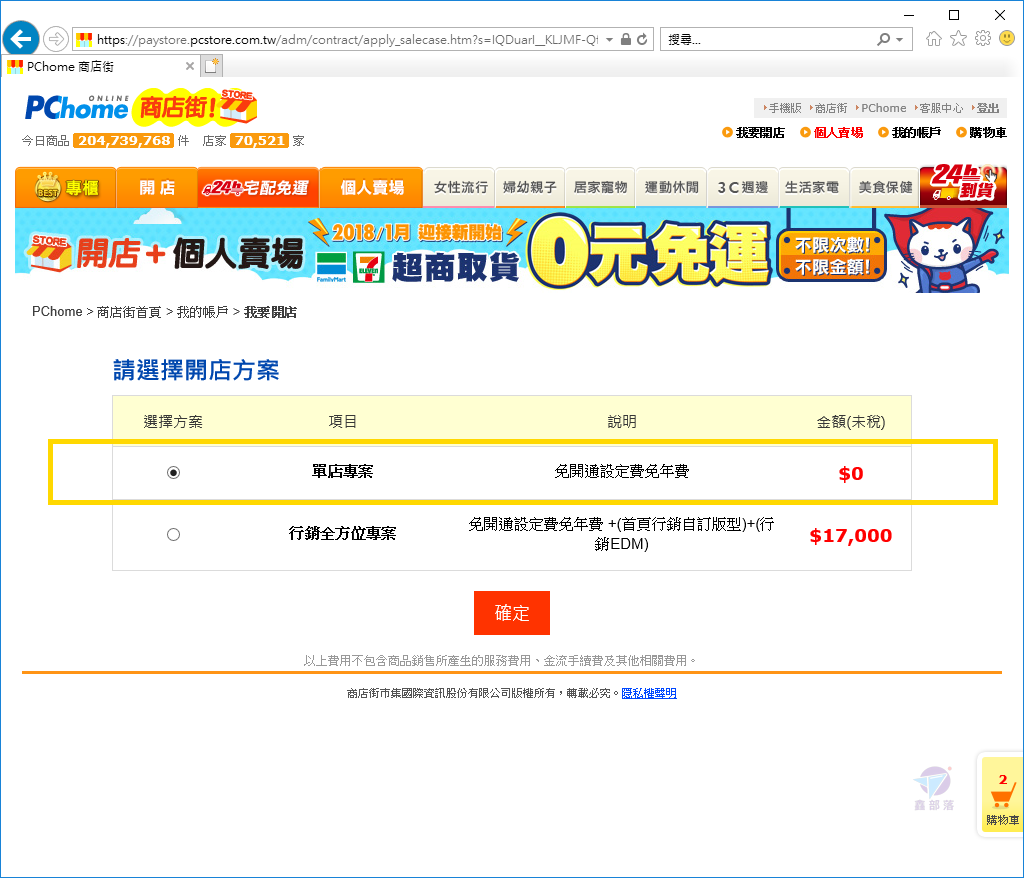Image resolution: width=1024 pixels, height=878 pixels.
Task: Open the floating 購物車 cart icon
Action: tap(1002, 796)
